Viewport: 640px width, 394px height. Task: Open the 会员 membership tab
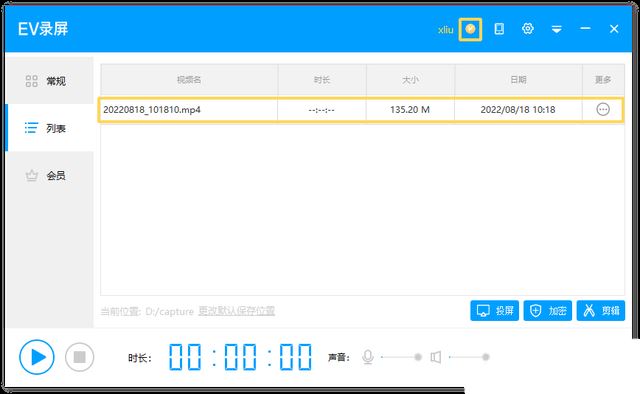click(x=49, y=176)
